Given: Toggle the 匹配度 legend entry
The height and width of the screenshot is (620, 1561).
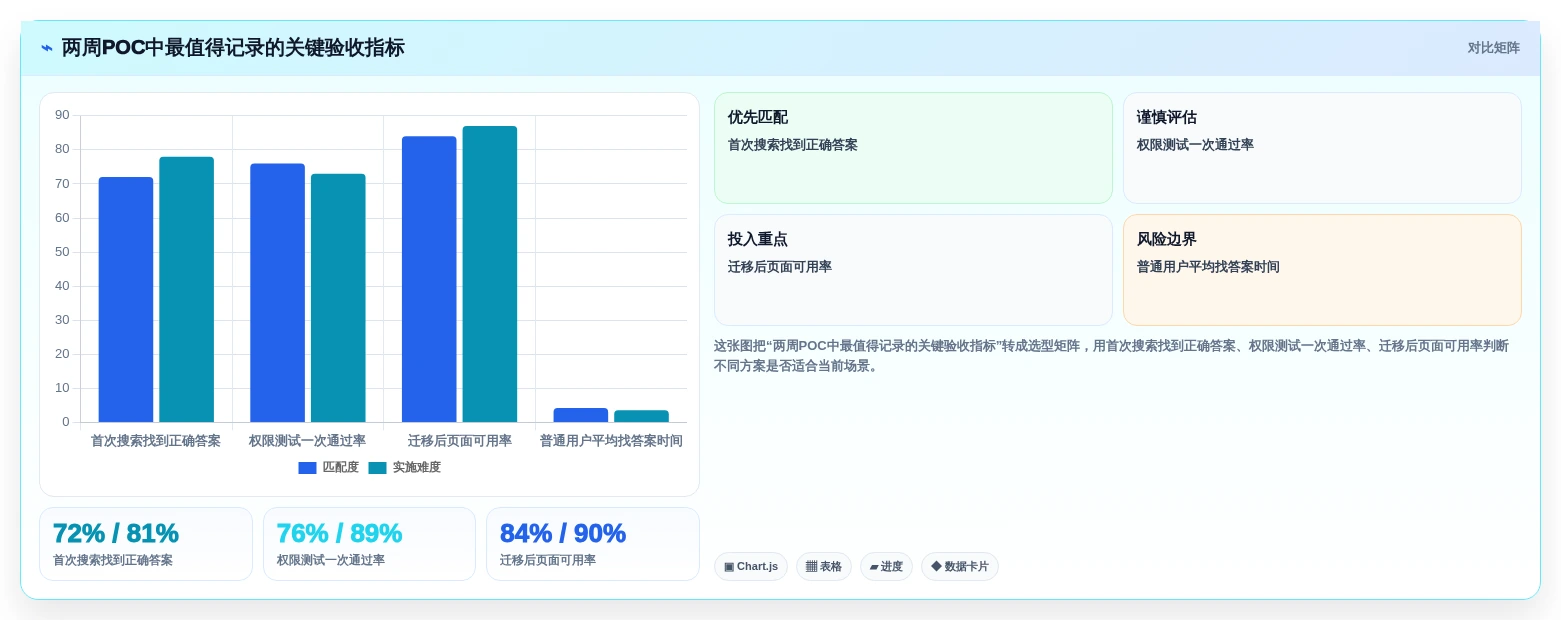Looking at the screenshot, I should [329, 467].
